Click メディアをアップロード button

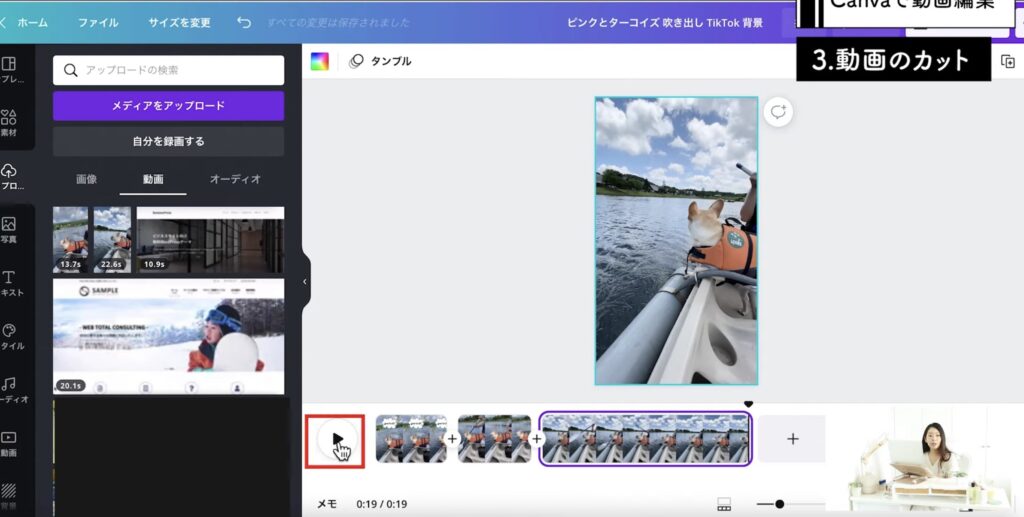168,106
